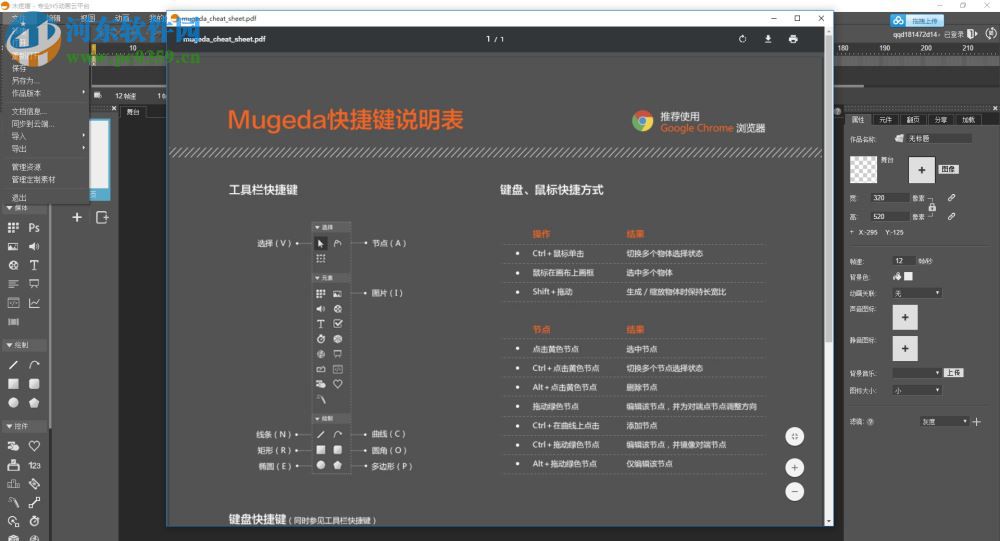Click link icon beside width field
This screenshot has width=1000, height=541.
pyautogui.click(x=951, y=198)
